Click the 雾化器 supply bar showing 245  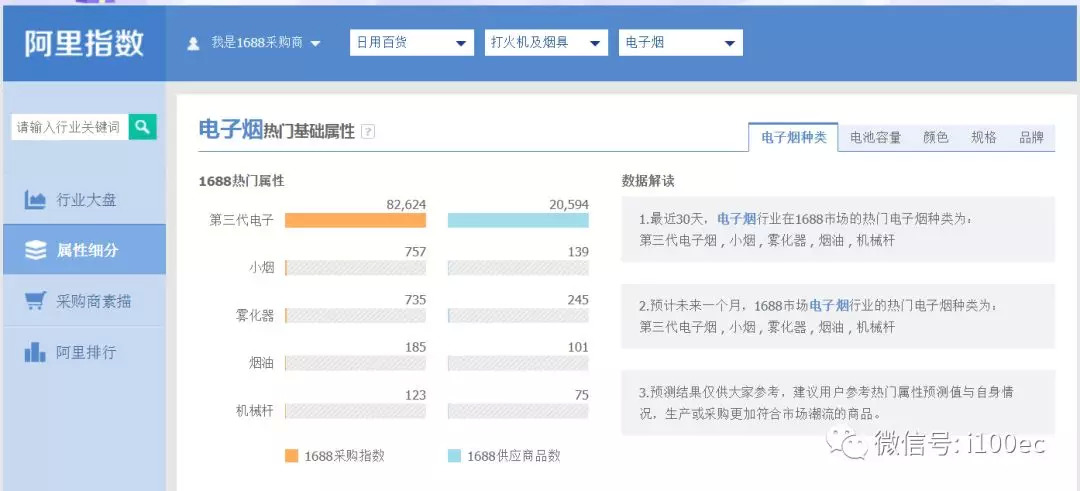tap(518, 315)
